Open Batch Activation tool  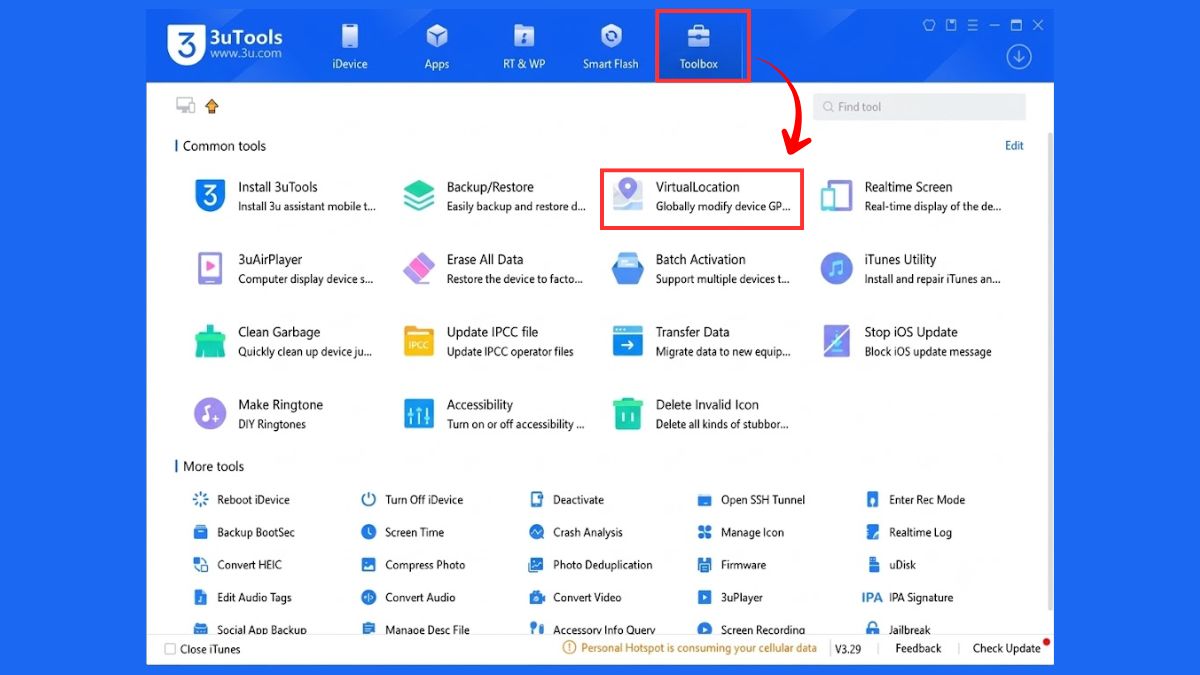tap(702, 268)
